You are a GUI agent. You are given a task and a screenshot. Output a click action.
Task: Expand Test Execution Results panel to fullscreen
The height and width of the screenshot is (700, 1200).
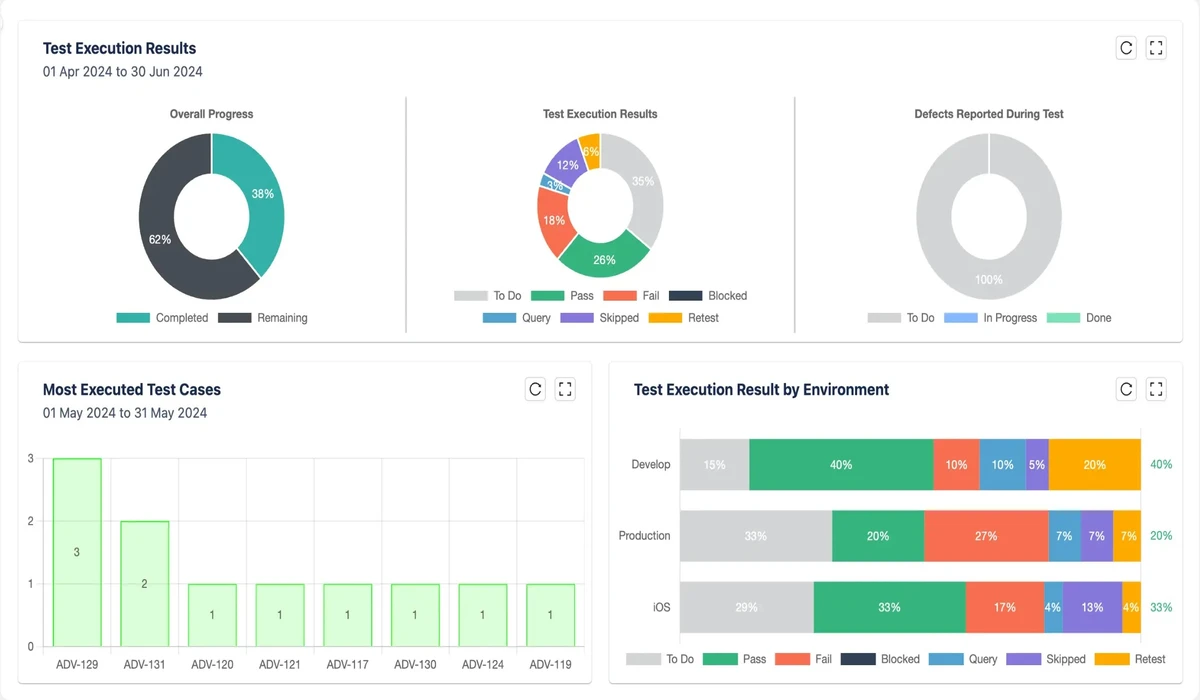[1156, 48]
